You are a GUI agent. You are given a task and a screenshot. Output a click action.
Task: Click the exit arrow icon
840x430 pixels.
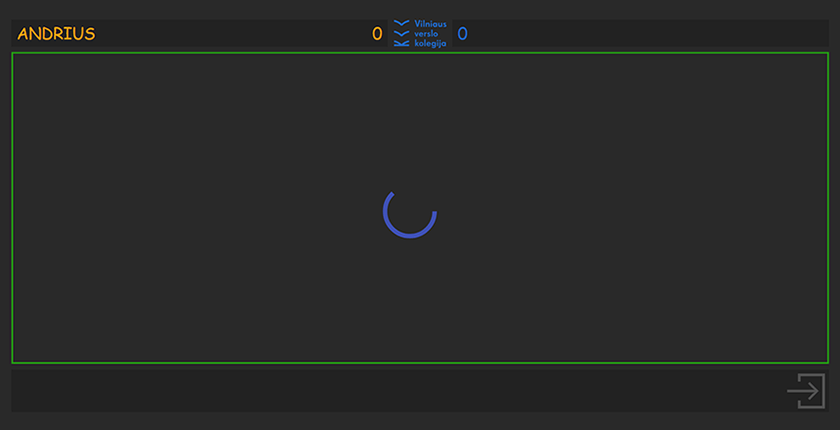pyautogui.click(x=806, y=390)
